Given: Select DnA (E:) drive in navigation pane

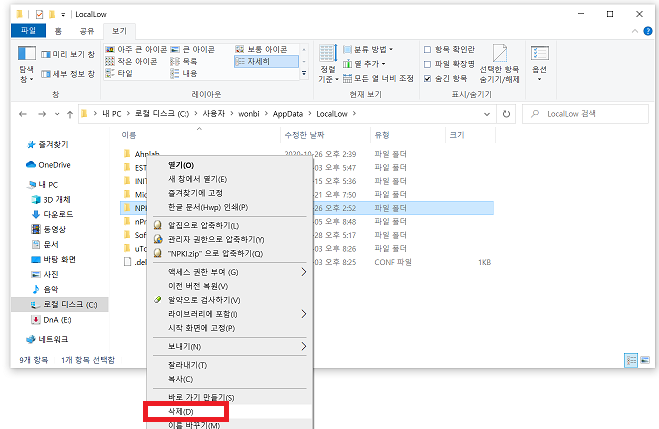Looking at the screenshot, I should [51, 320].
